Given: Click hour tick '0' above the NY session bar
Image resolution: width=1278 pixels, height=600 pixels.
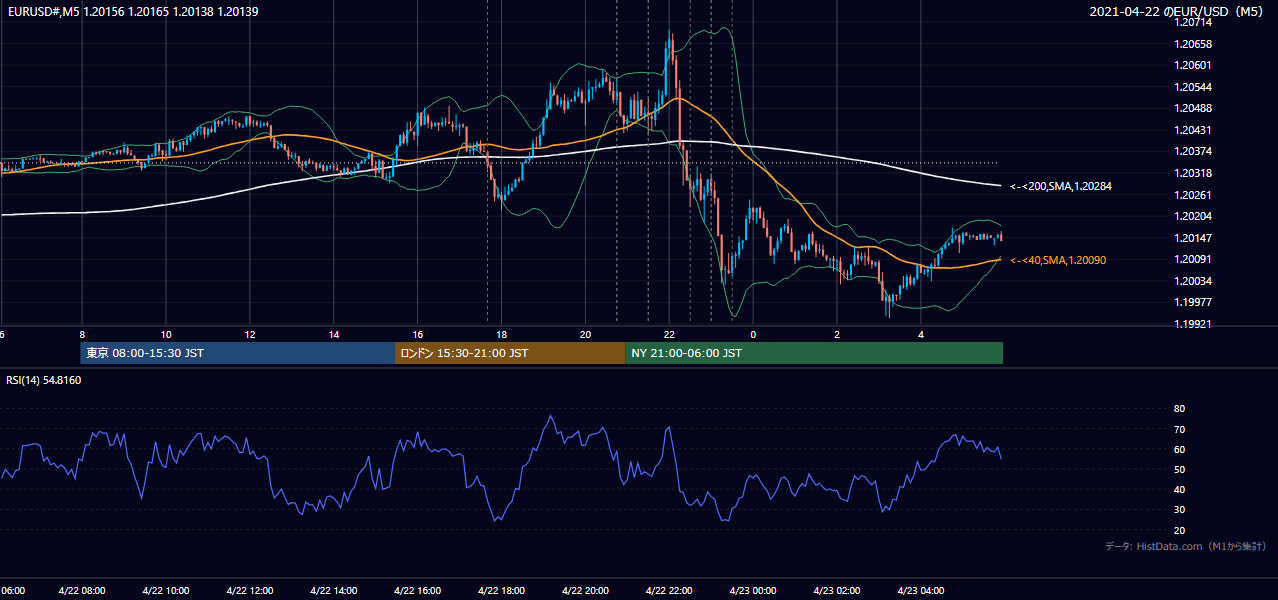Looking at the screenshot, I should click(753, 335).
